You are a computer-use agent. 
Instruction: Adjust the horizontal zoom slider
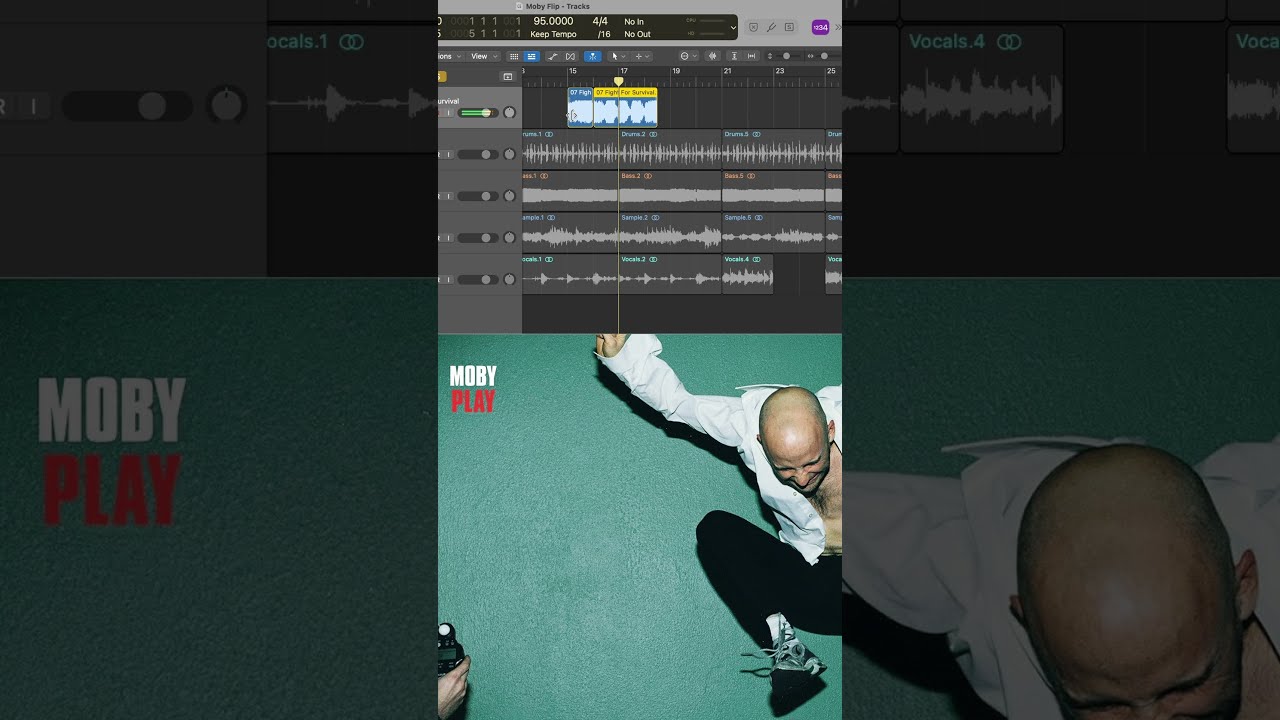tap(824, 56)
